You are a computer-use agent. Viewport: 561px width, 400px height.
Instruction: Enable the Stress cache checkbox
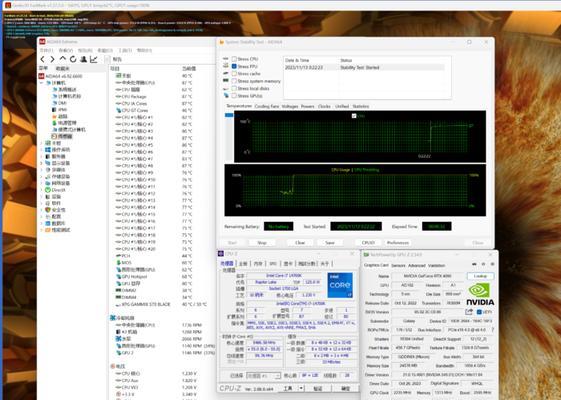(x=234, y=74)
